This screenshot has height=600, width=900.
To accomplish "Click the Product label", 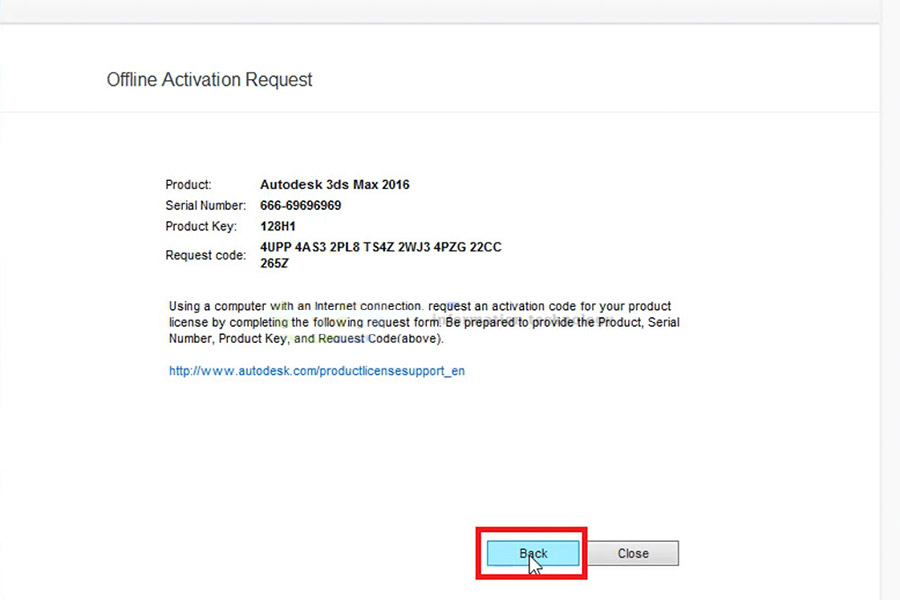I will tap(188, 185).
